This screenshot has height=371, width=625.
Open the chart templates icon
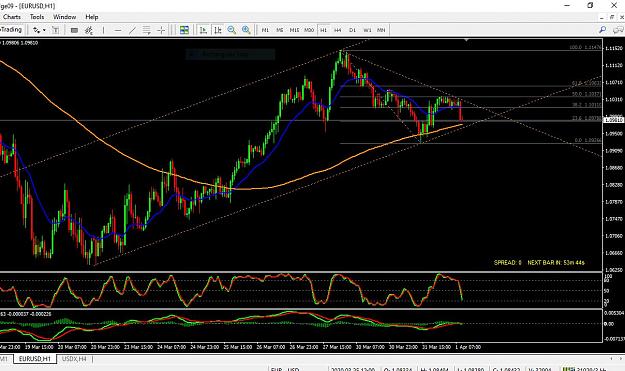tap(56, 30)
